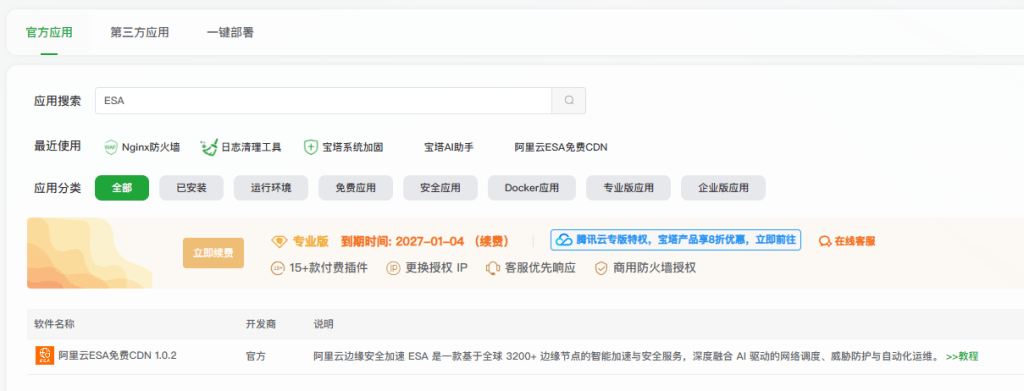Click the search magnifier icon button
1024x391 pixels.
(569, 101)
